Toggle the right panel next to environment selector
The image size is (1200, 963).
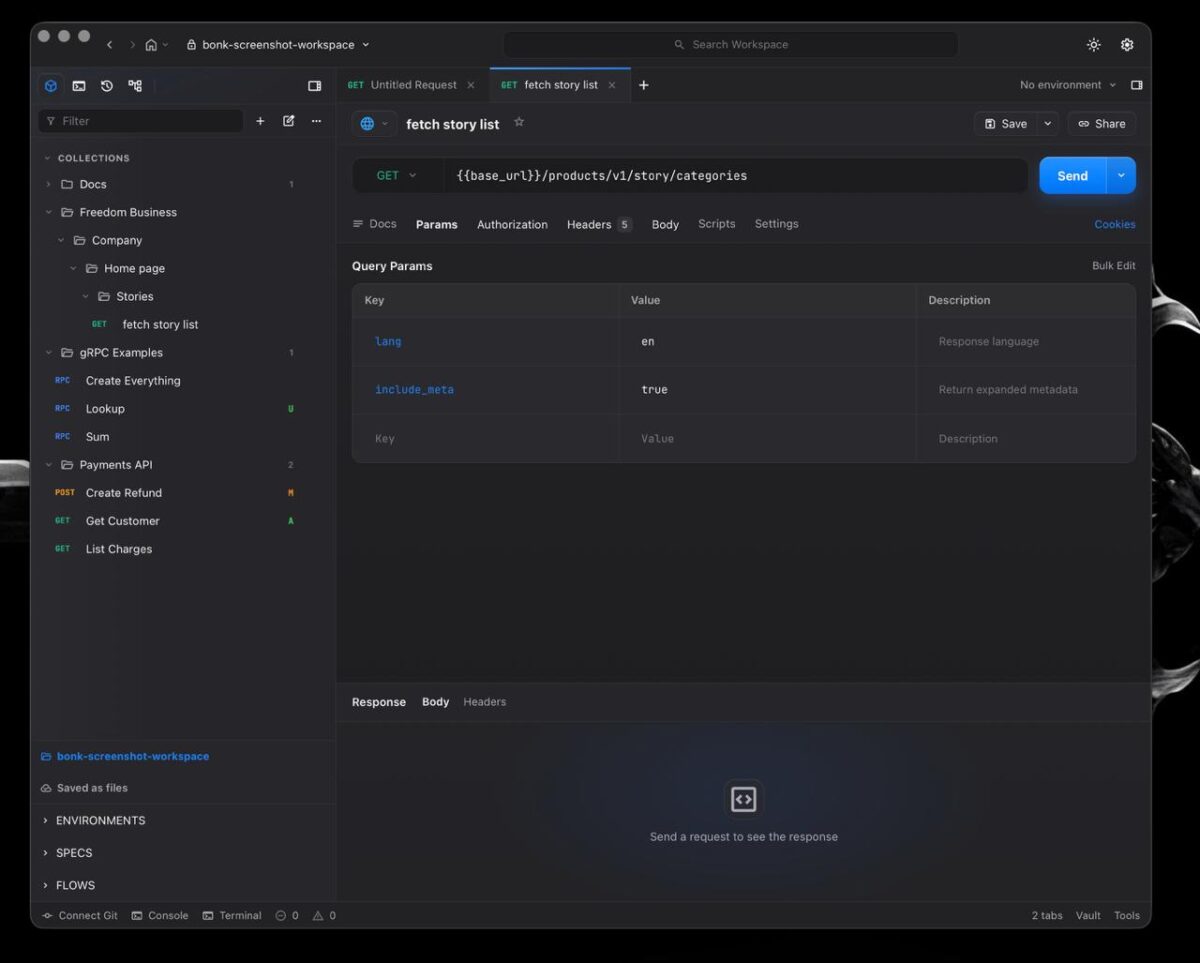click(x=1136, y=85)
